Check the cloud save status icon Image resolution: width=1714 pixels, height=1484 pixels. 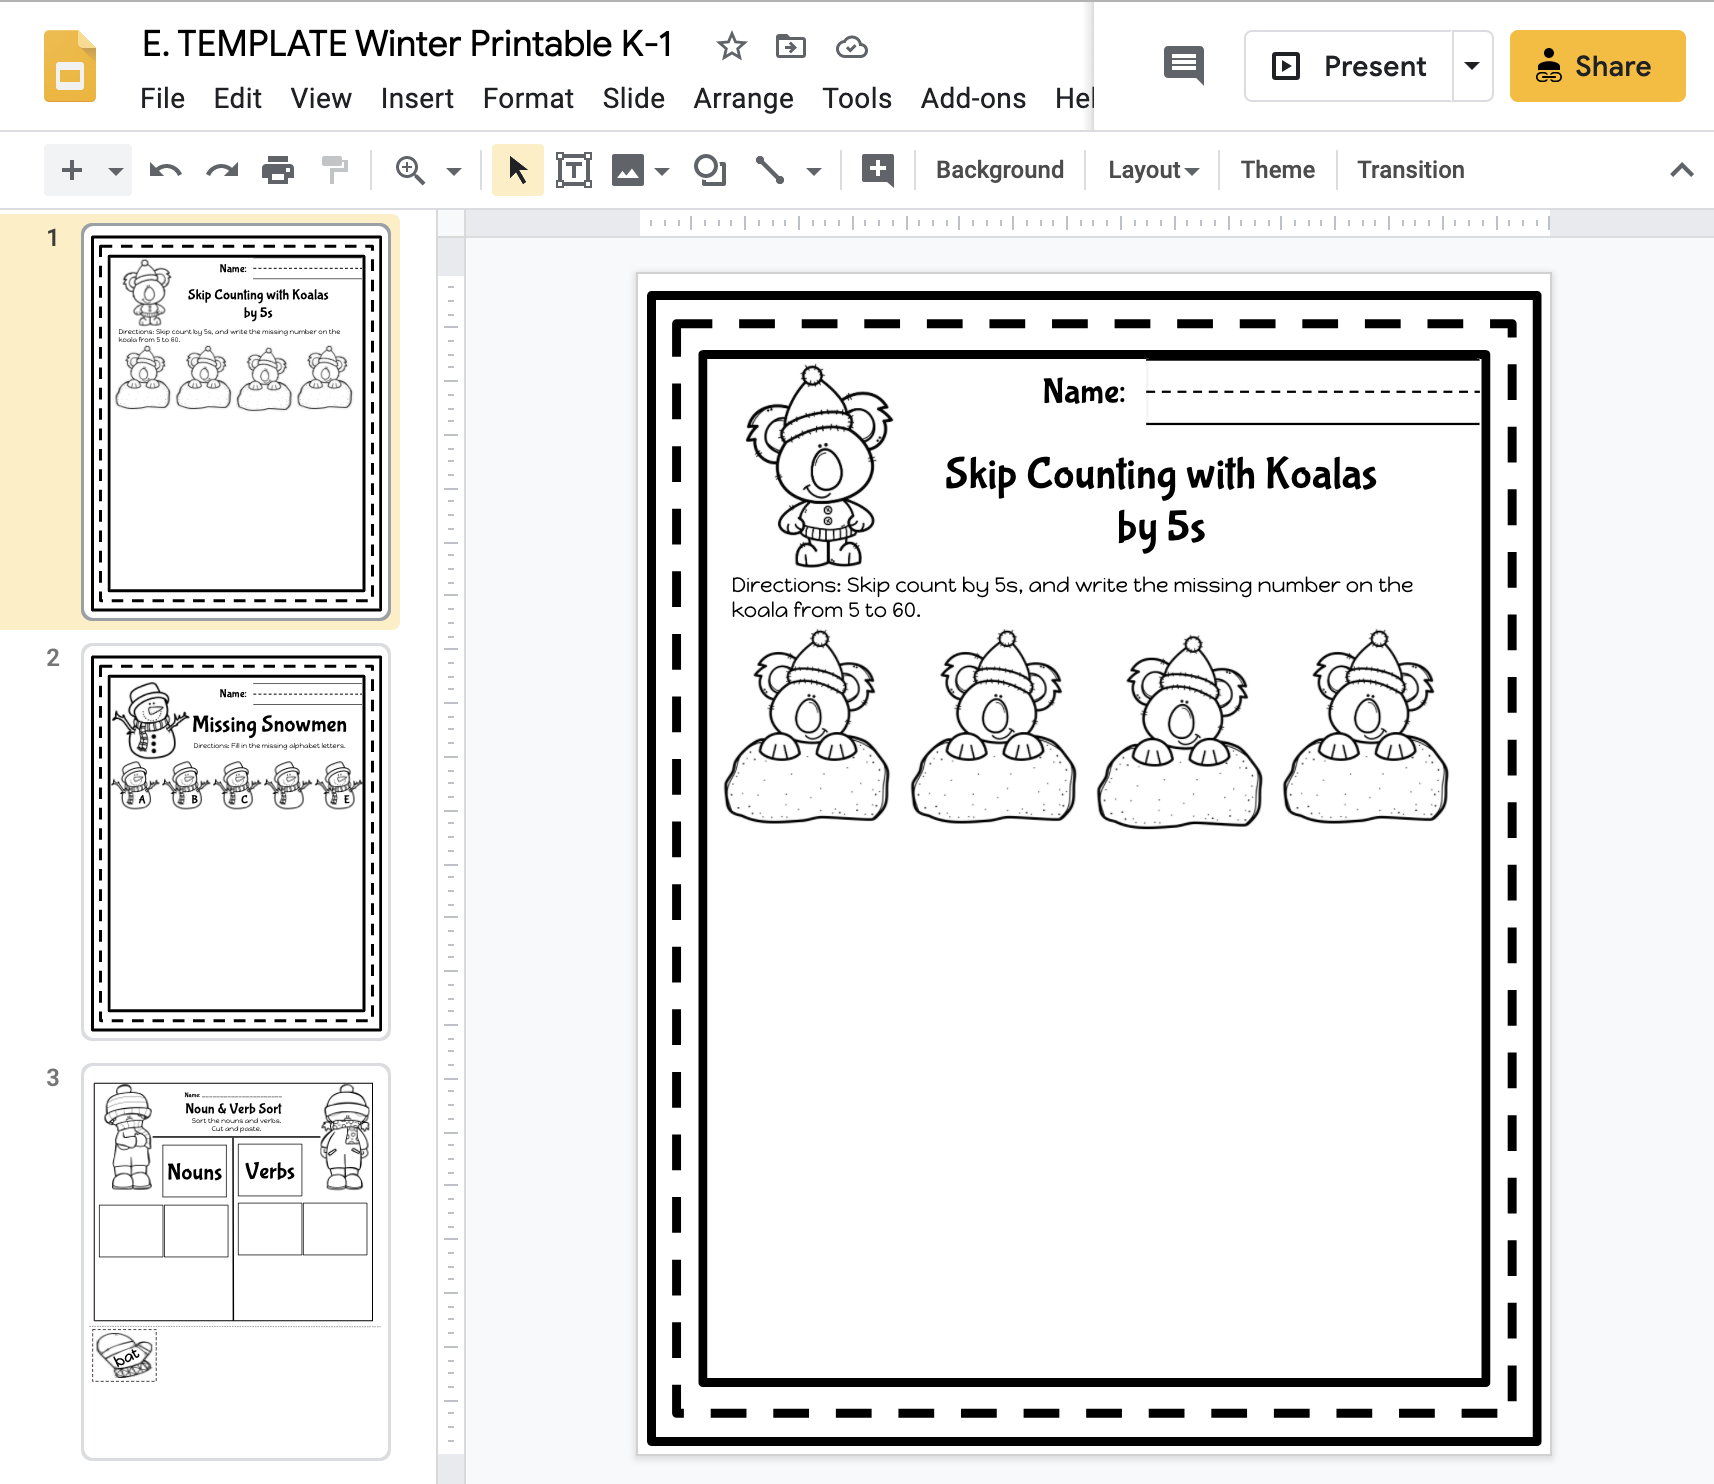851,46
